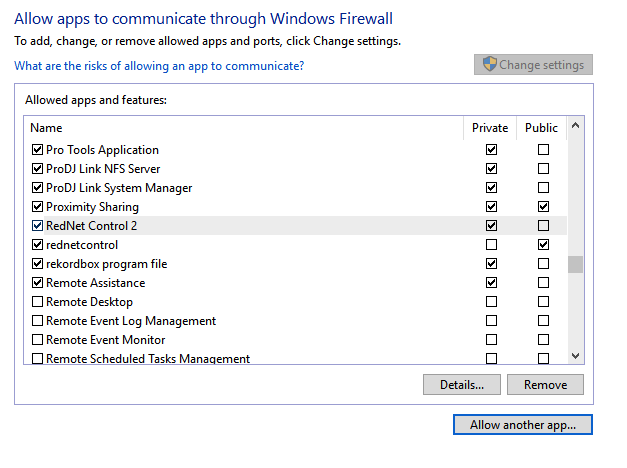
Task: Sort list by Name column header
Action: point(46,128)
